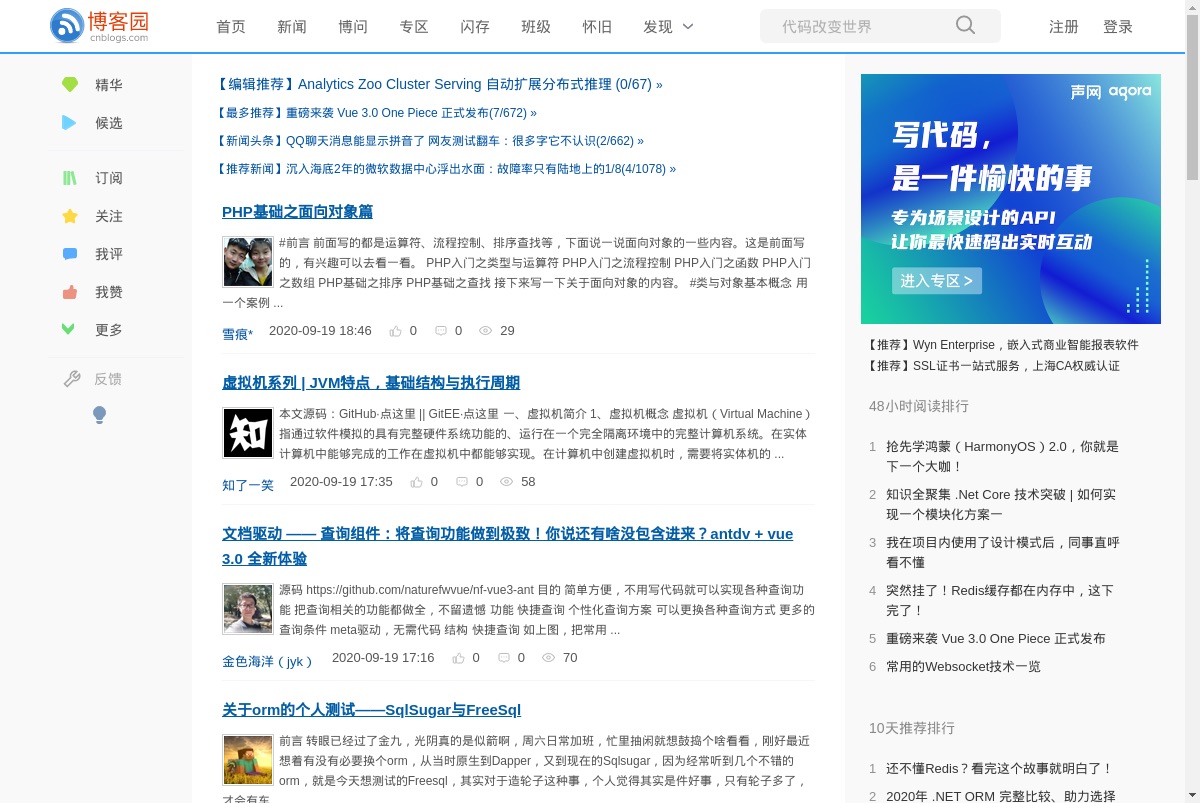Open 专区 in top navigation
Screen dimensions: 1200x803
point(414,27)
